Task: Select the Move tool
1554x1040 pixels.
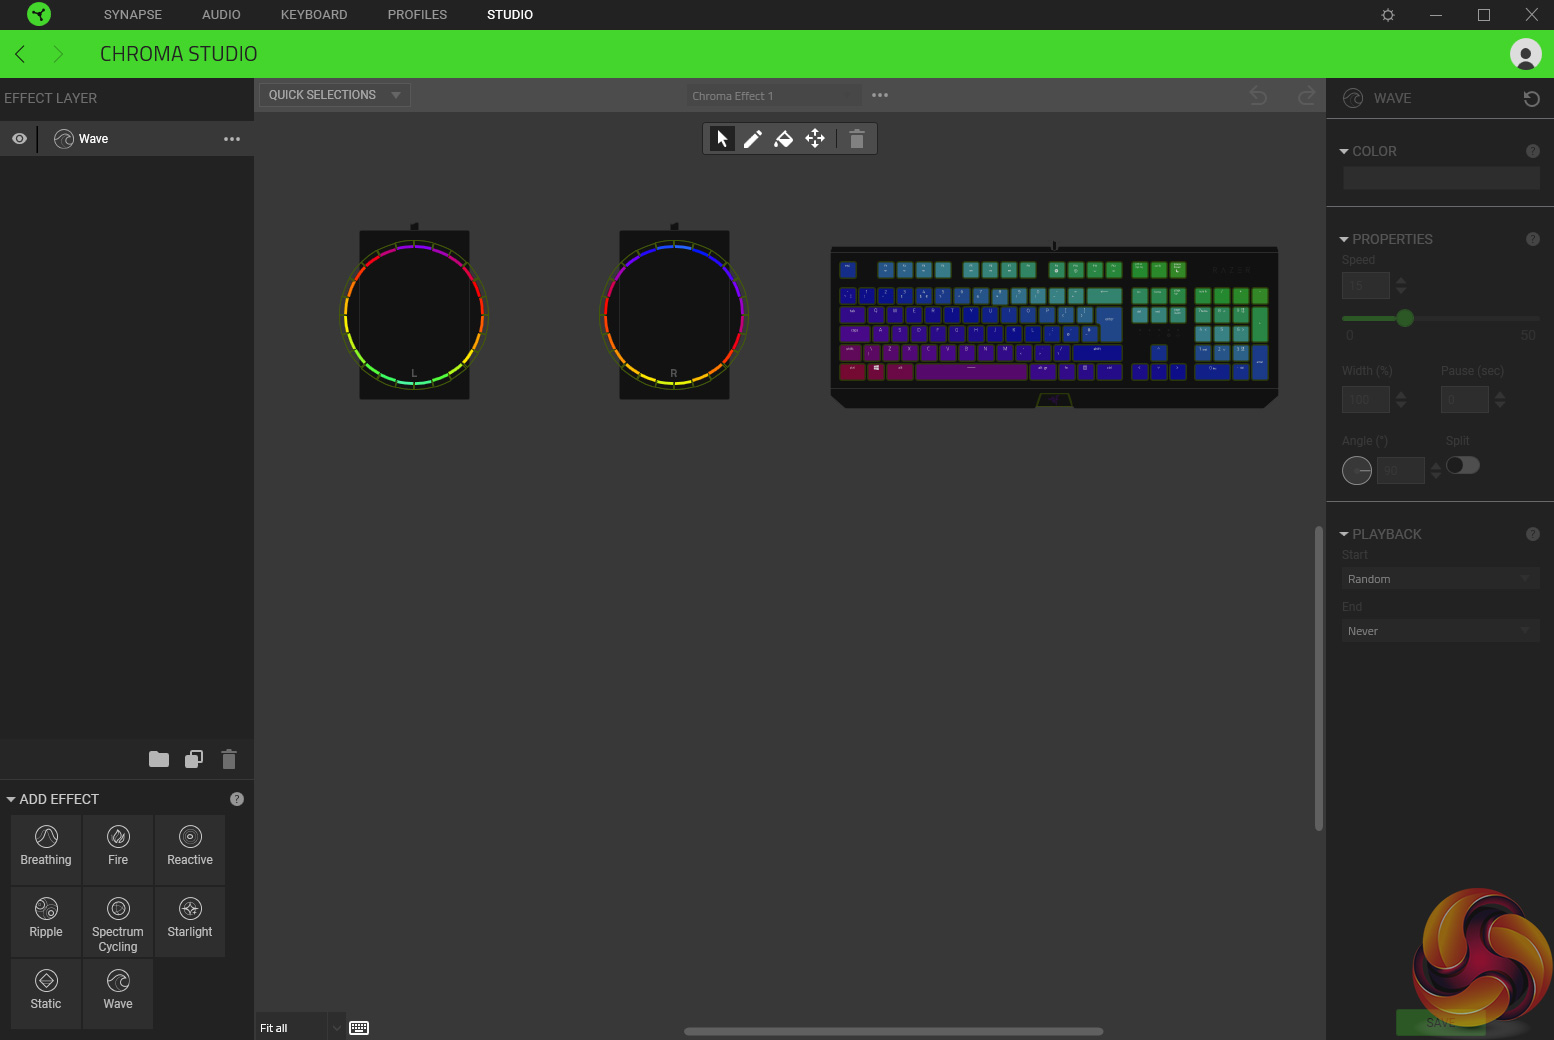Action: pyautogui.click(x=815, y=139)
